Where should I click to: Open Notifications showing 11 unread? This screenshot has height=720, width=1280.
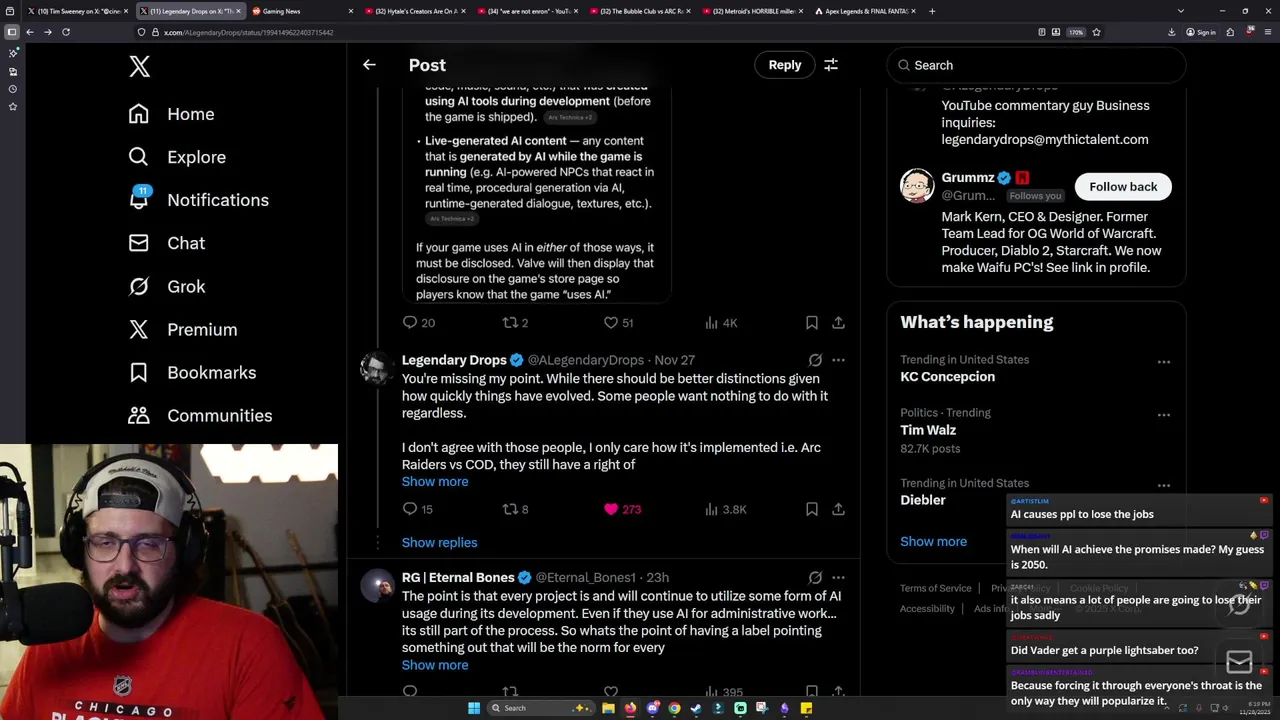(198, 200)
